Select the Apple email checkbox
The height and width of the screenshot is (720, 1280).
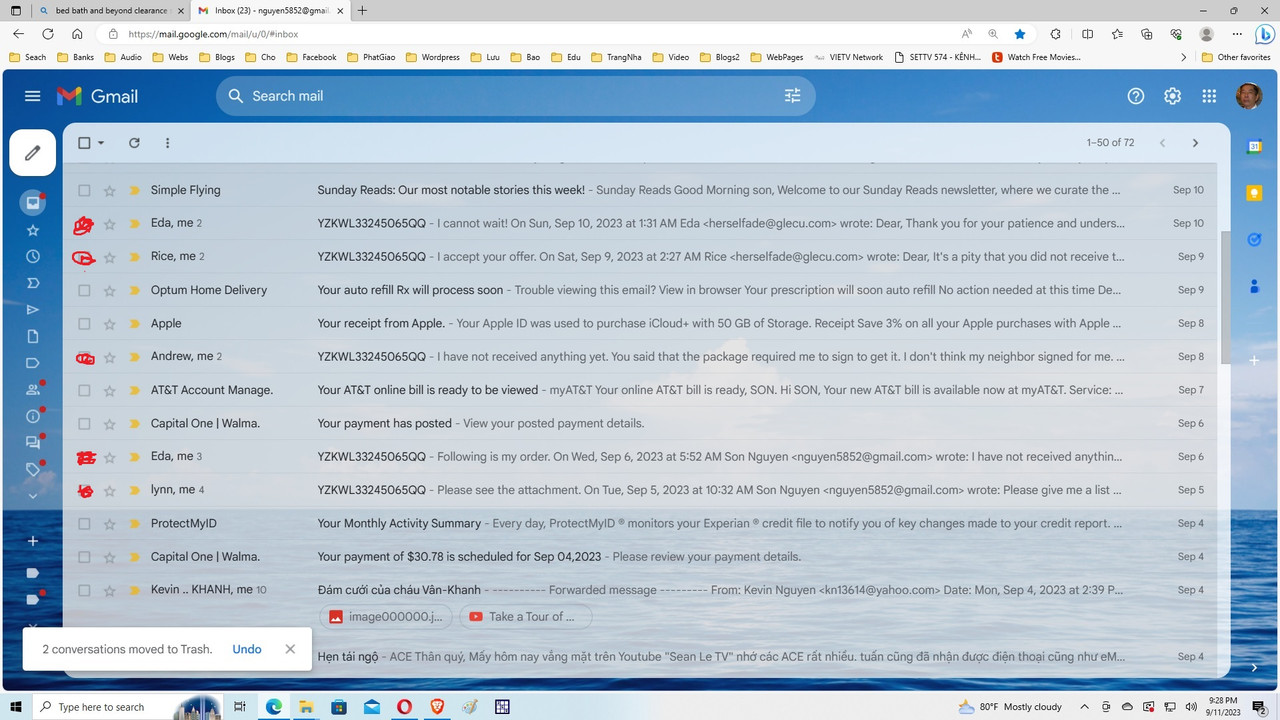[x=84, y=323]
